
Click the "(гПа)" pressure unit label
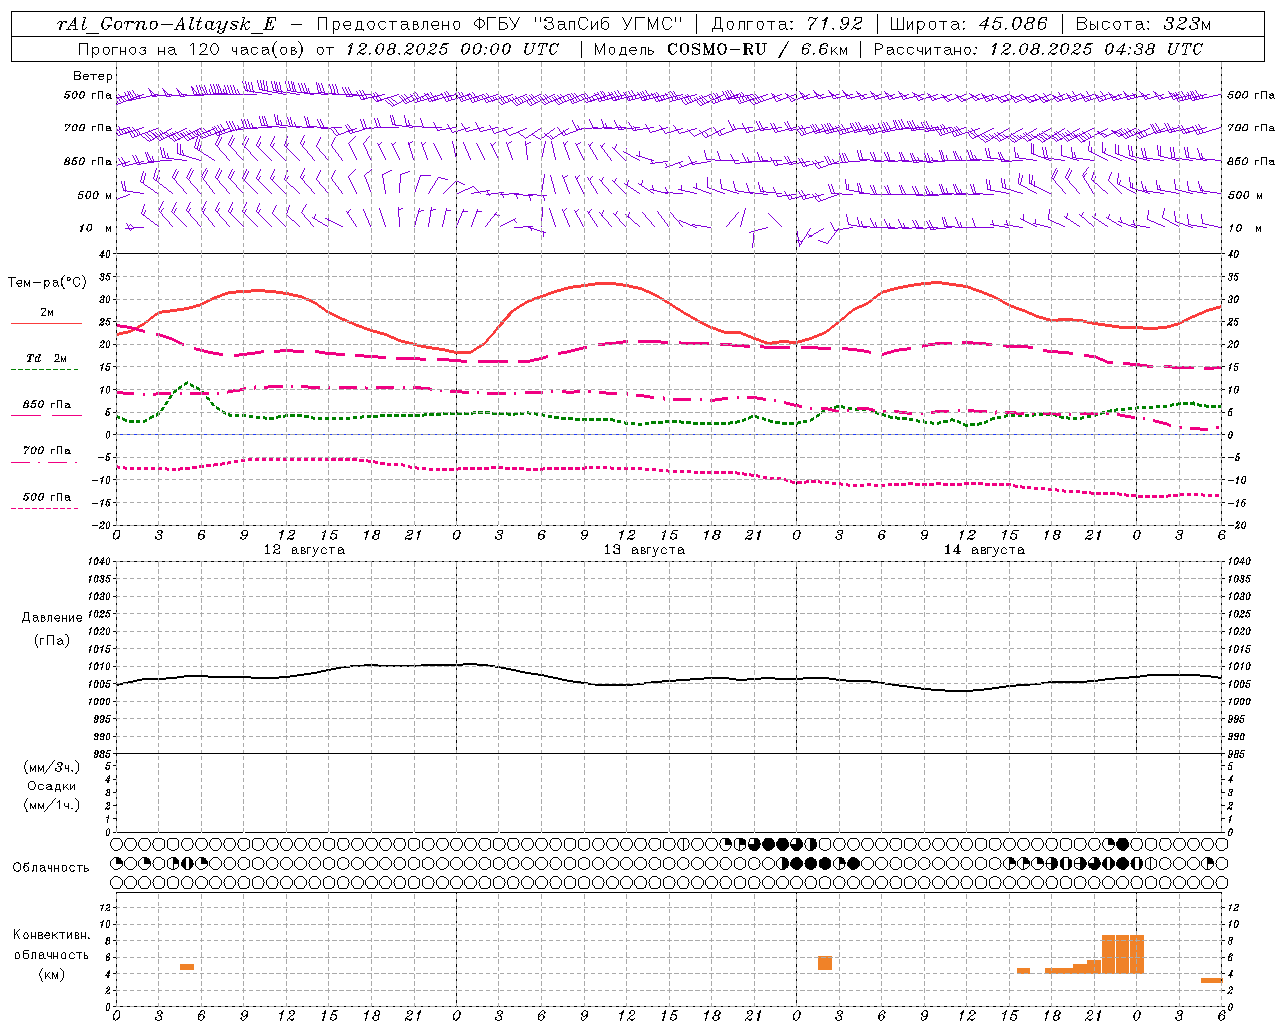pyautogui.click(x=52, y=640)
